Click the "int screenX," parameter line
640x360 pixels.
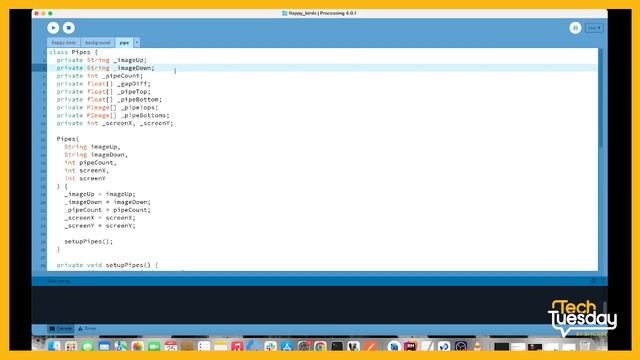tap(87, 171)
